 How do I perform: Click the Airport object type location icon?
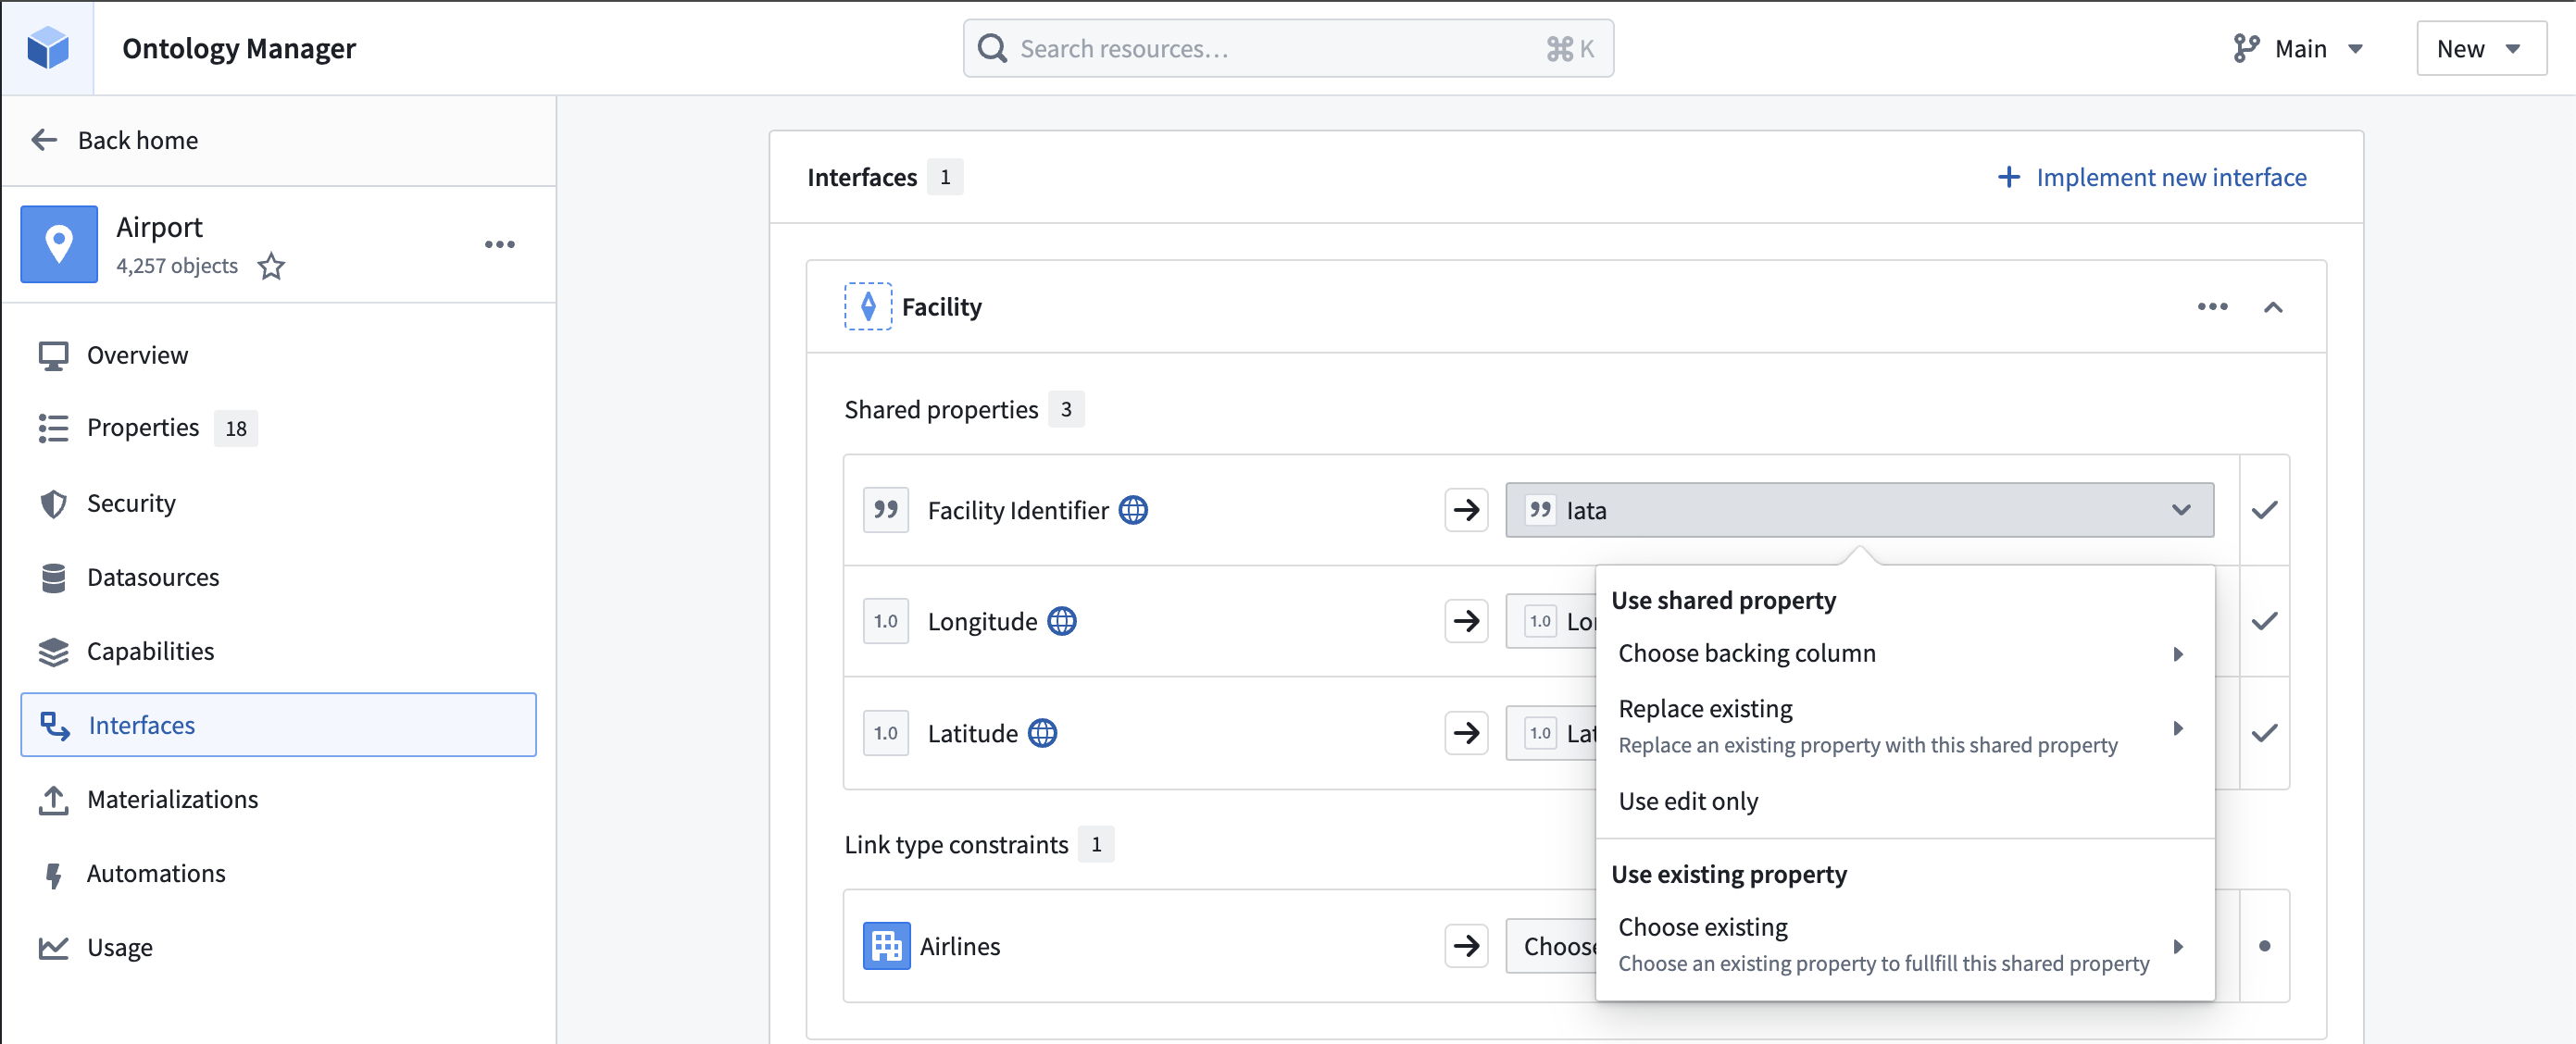click(59, 244)
